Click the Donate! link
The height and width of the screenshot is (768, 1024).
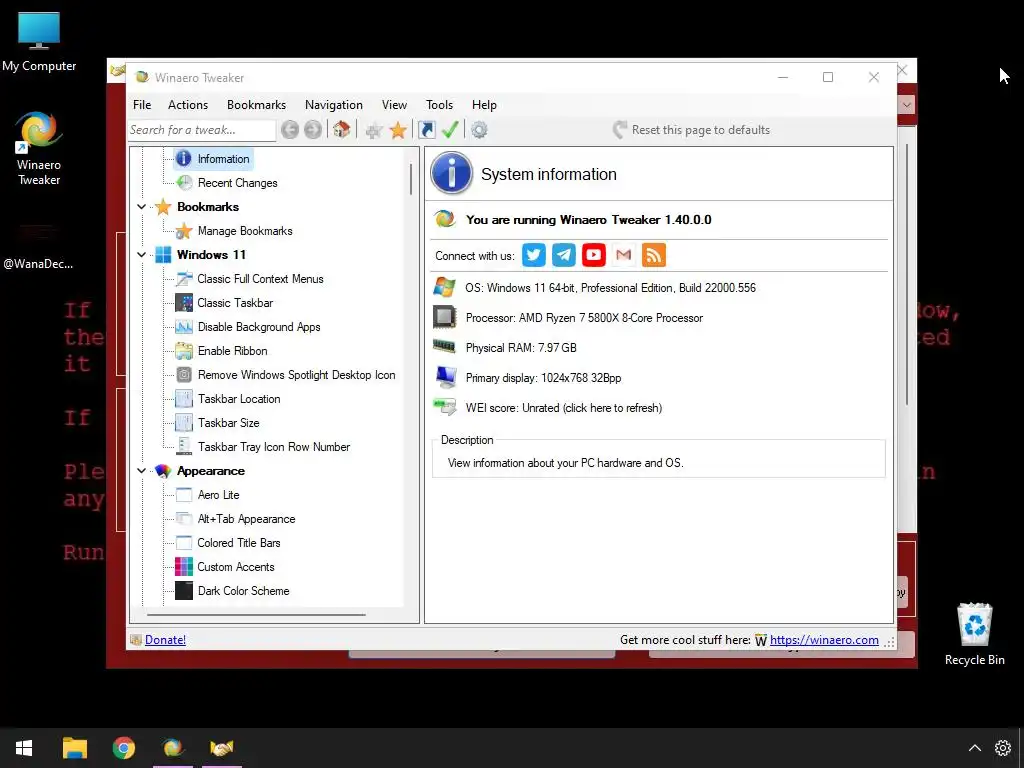pos(165,640)
